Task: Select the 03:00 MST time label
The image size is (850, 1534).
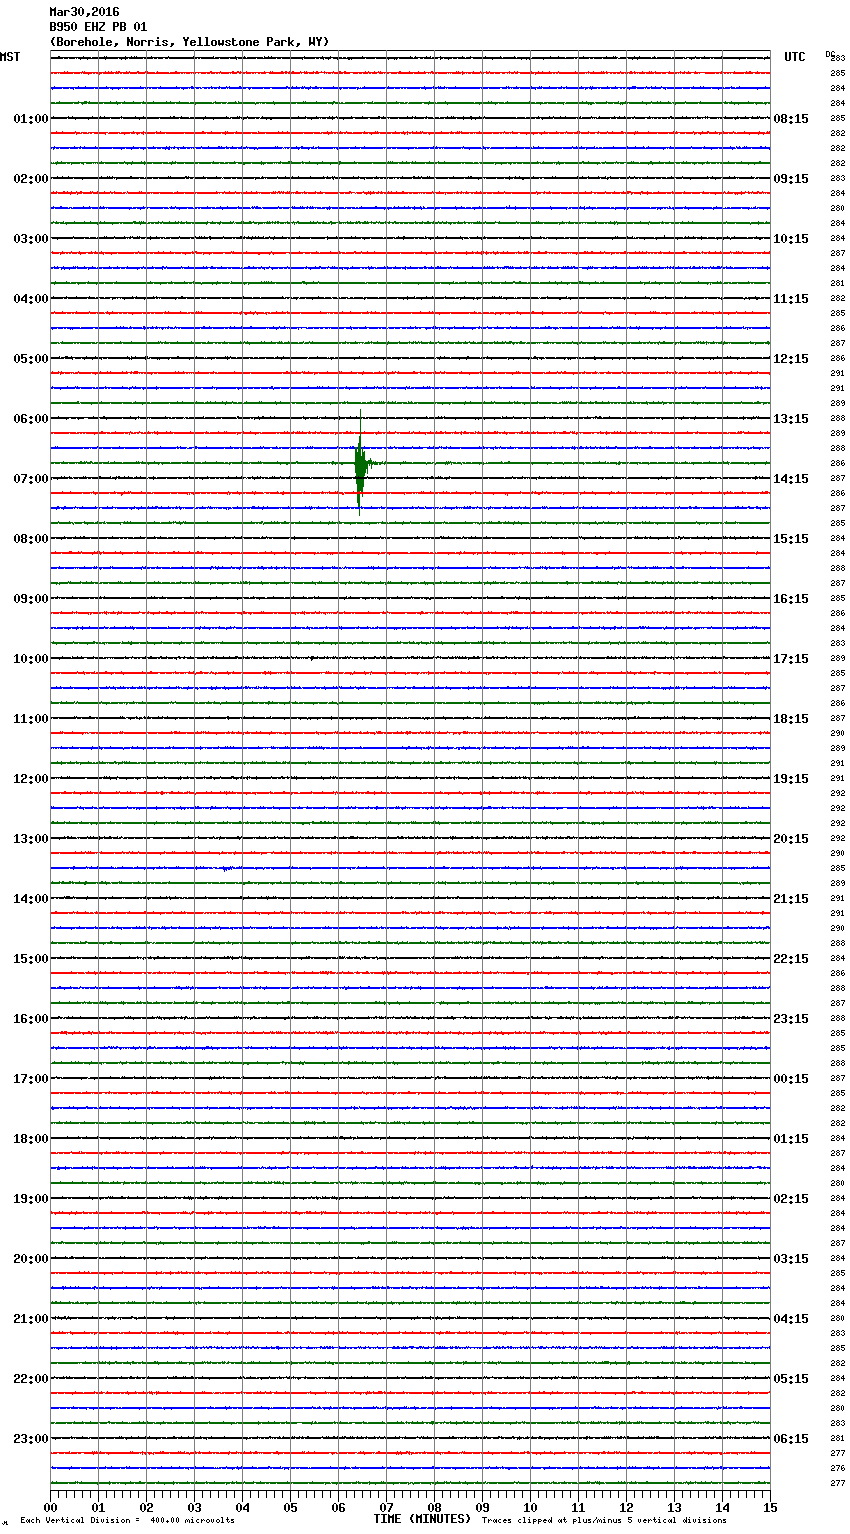Action: pos(30,239)
